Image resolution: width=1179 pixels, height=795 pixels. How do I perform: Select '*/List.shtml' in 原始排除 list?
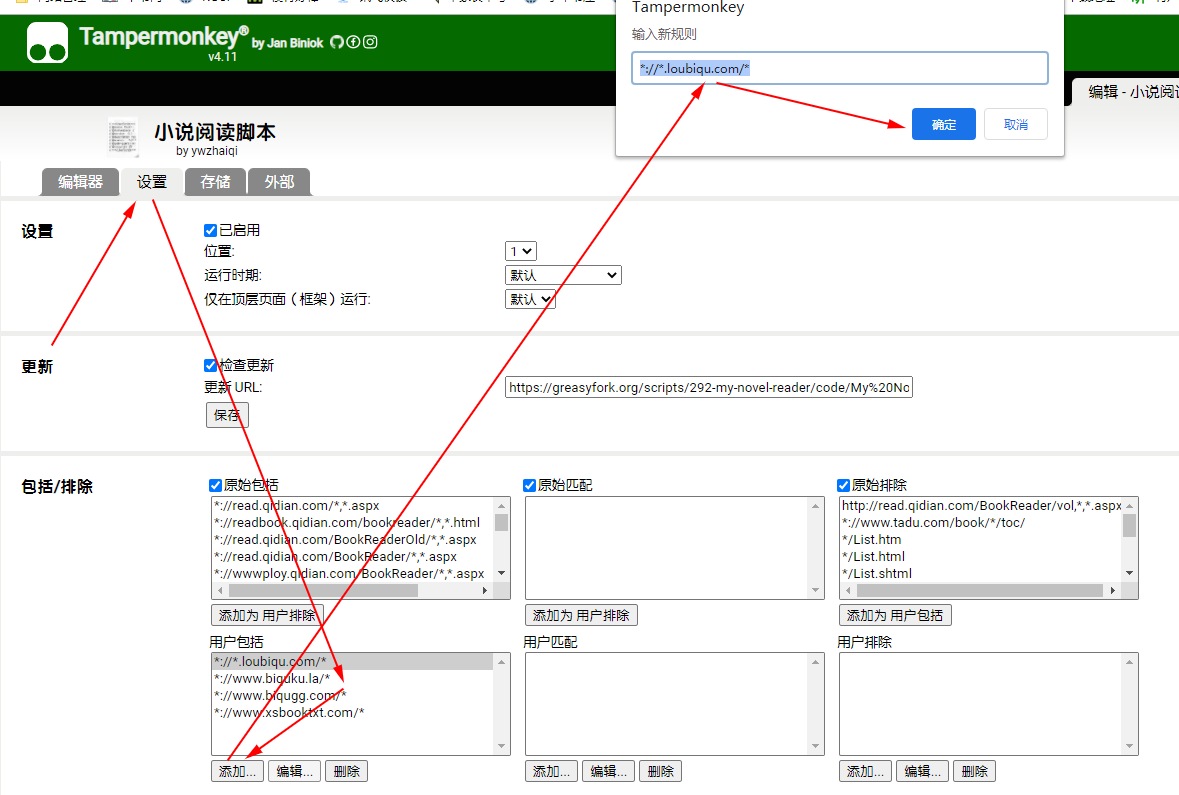[x=981, y=573]
